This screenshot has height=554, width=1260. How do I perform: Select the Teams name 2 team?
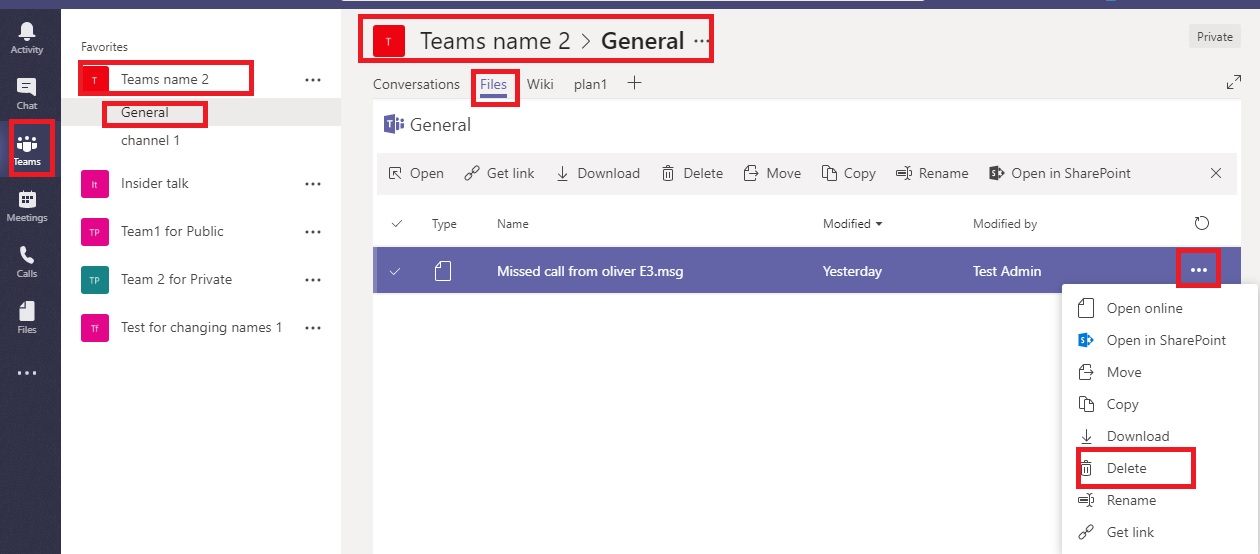coord(165,79)
